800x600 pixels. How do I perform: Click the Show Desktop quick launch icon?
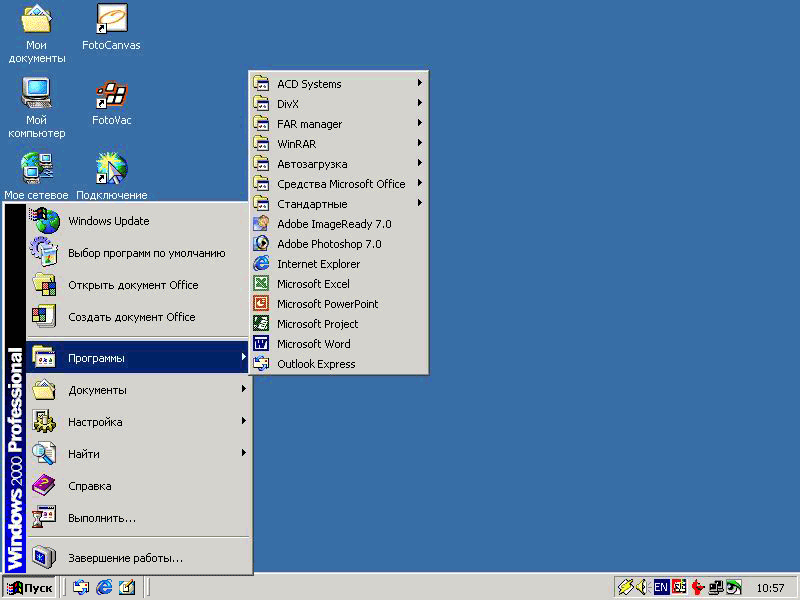click(127, 587)
